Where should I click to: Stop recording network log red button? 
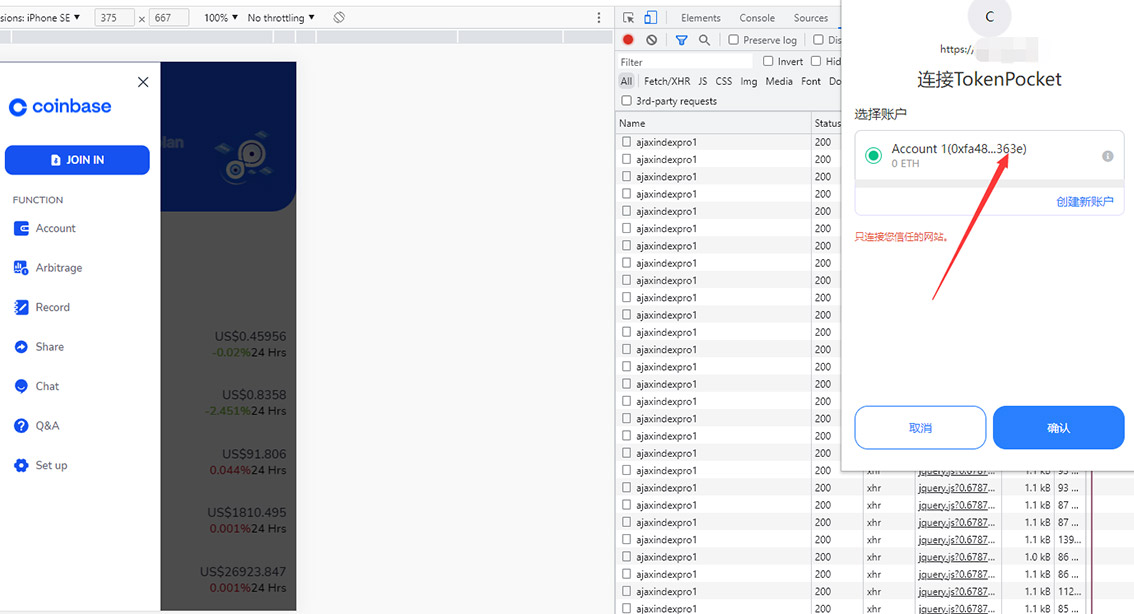point(628,40)
